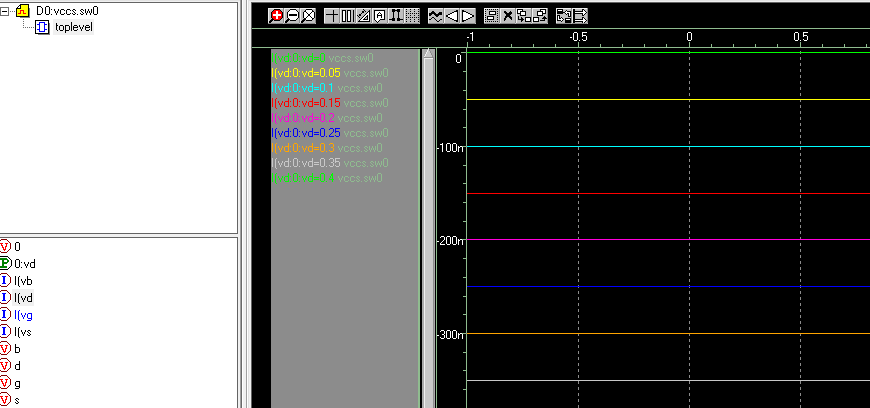Click the -300m y-axis label
870x408 pixels.
[x=450, y=335]
